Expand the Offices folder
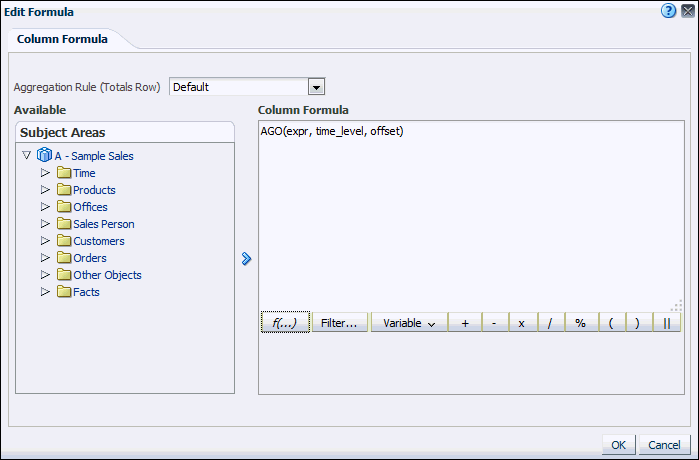This screenshot has height=460, width=699. tap(45, 206)
